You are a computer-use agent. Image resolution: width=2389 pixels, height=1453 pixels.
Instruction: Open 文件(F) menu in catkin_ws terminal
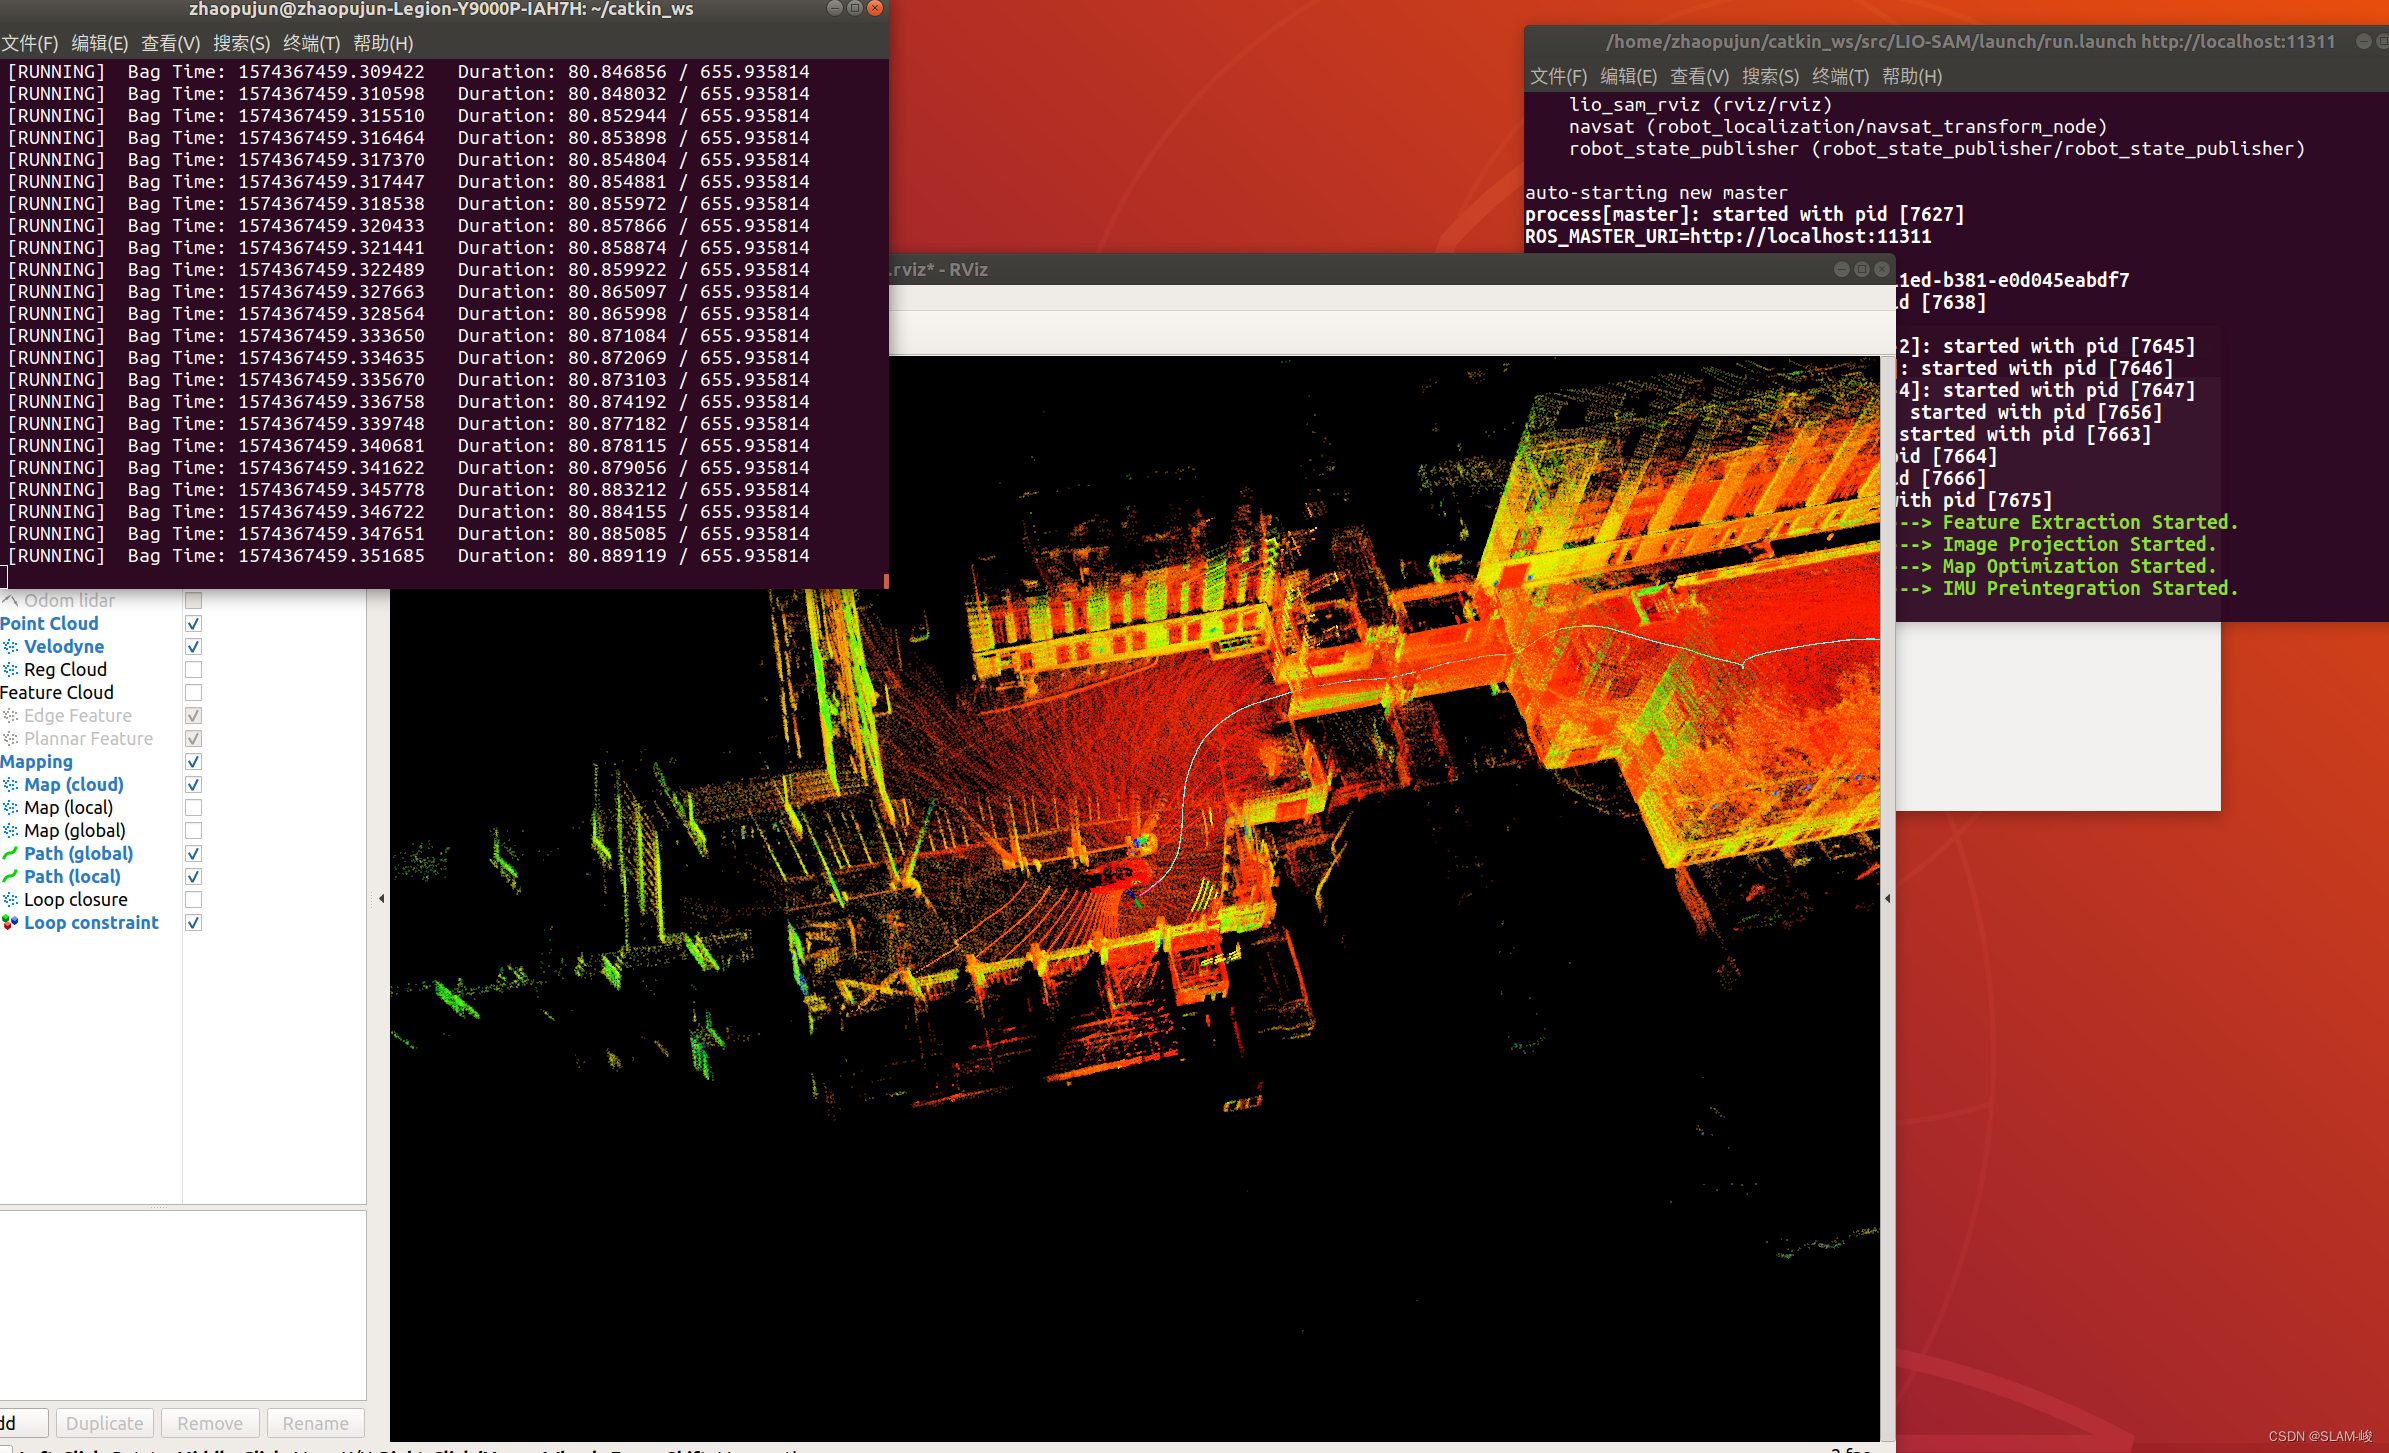tap(30, 43)
